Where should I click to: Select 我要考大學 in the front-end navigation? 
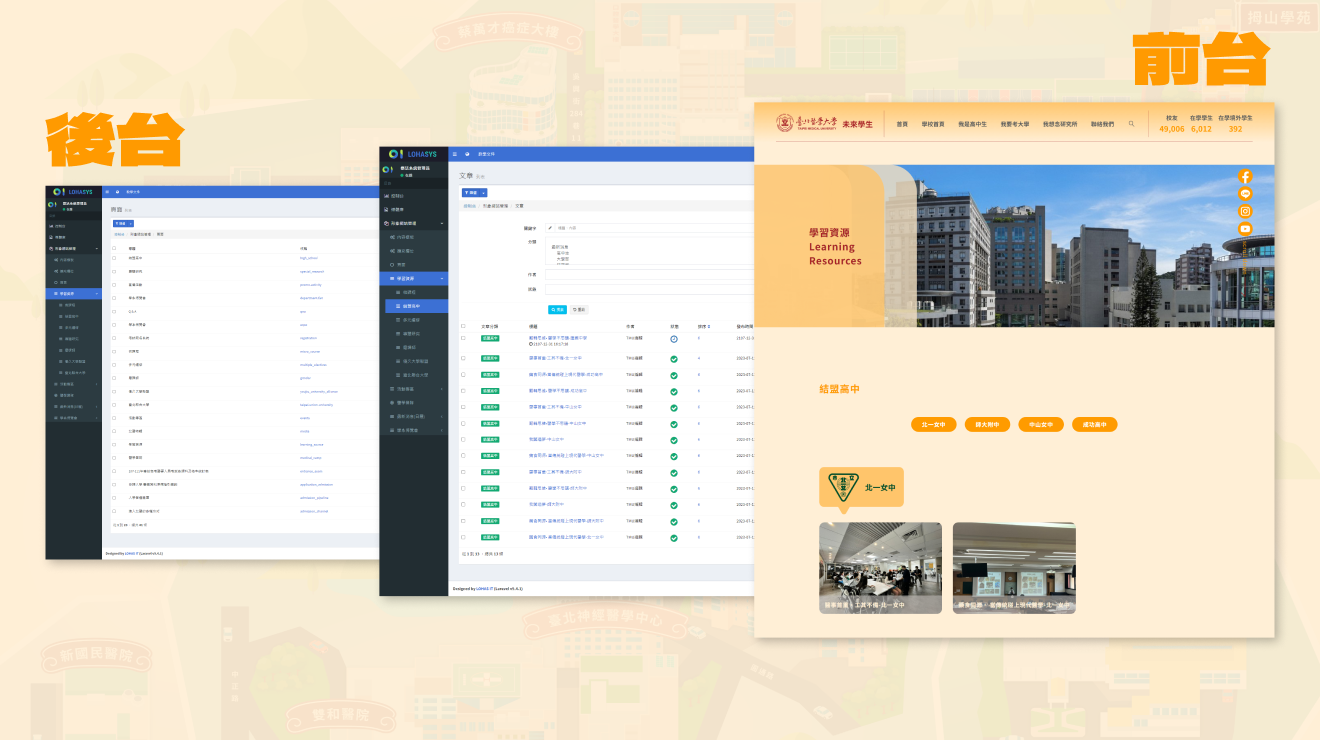1015,124
